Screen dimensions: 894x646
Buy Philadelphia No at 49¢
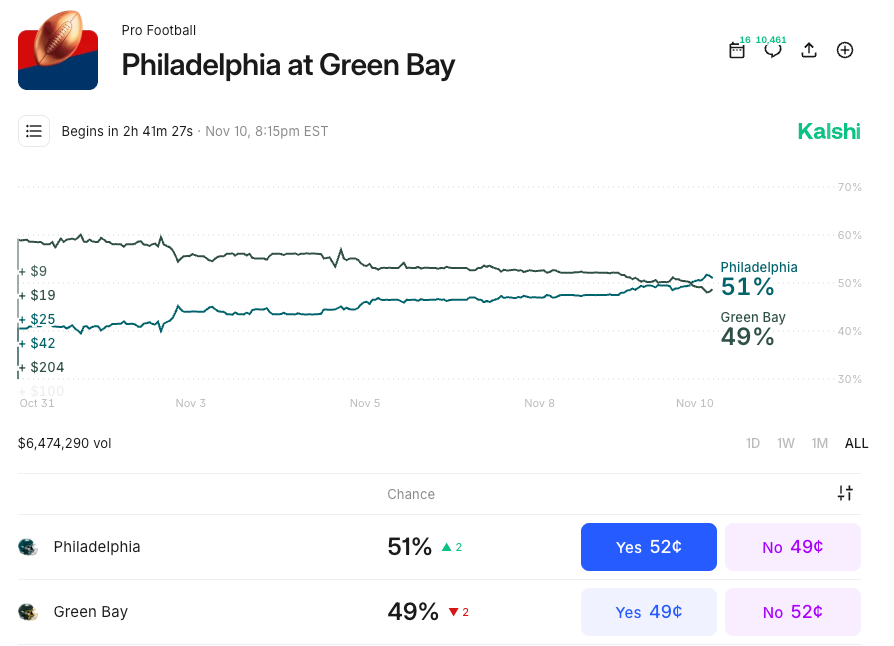[x=792, y=547]
